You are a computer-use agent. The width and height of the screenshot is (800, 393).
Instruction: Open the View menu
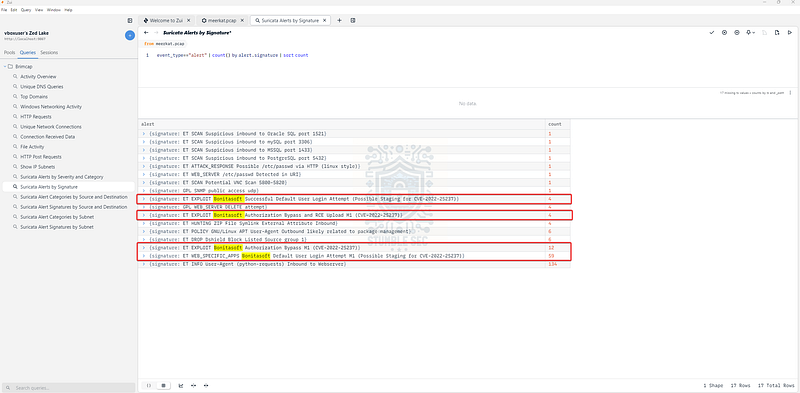pos(39,10)
